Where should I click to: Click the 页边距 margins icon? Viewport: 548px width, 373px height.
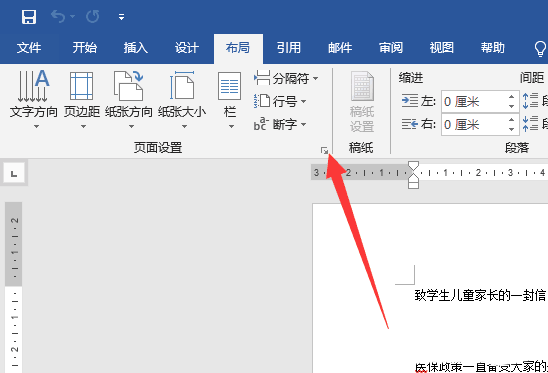point(81,86)
